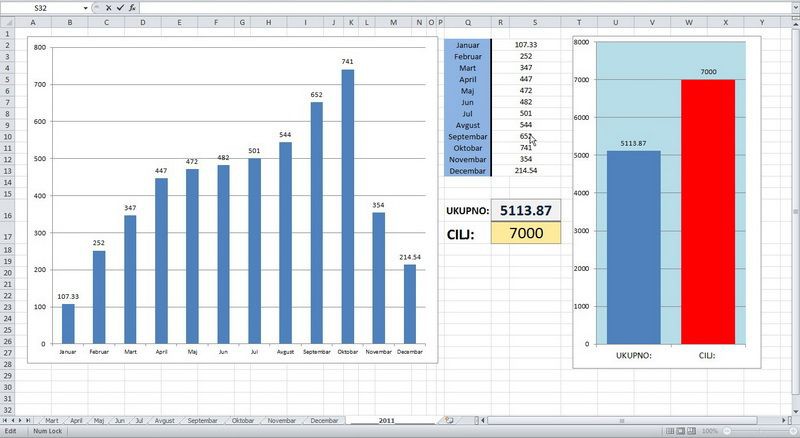Select column A header

tap(33, 22)
